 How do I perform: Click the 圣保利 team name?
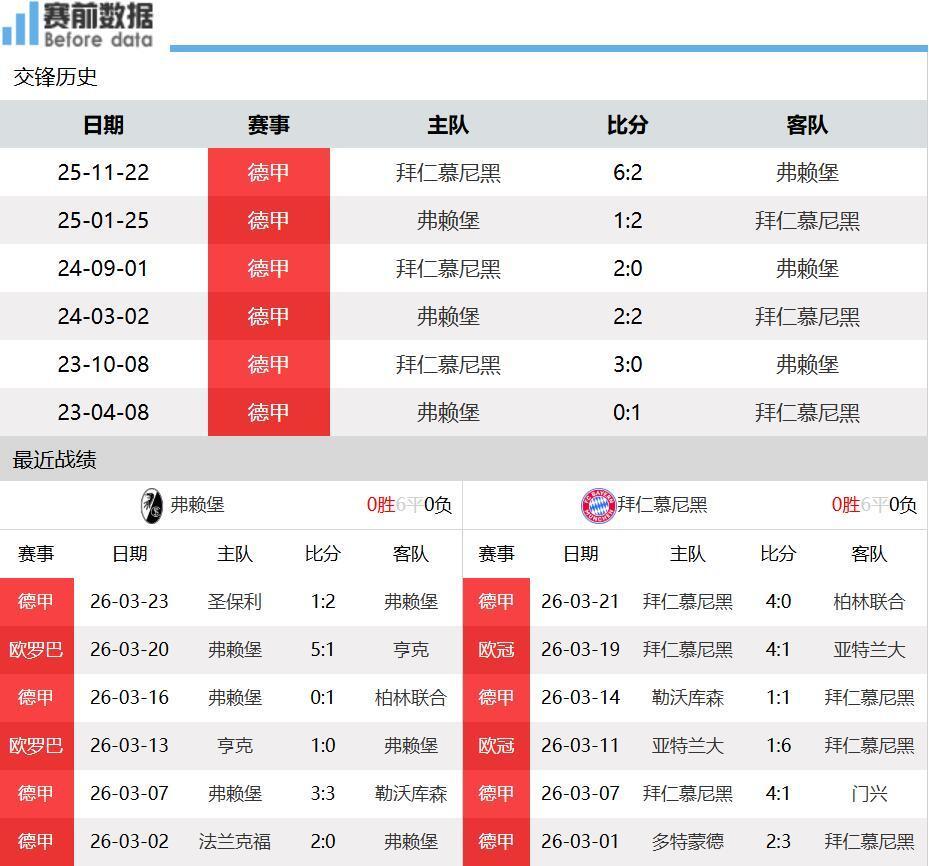235,601
